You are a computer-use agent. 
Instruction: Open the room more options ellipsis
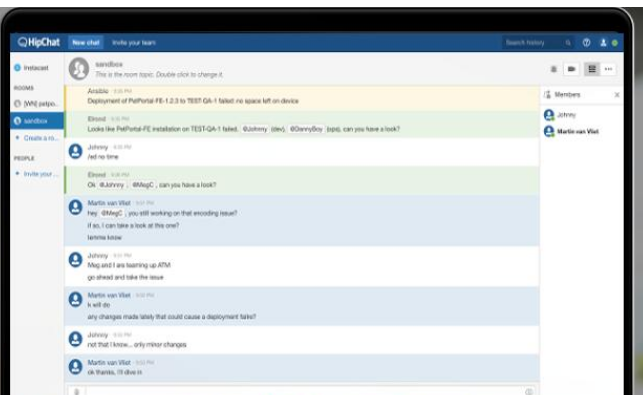(609, 69)
